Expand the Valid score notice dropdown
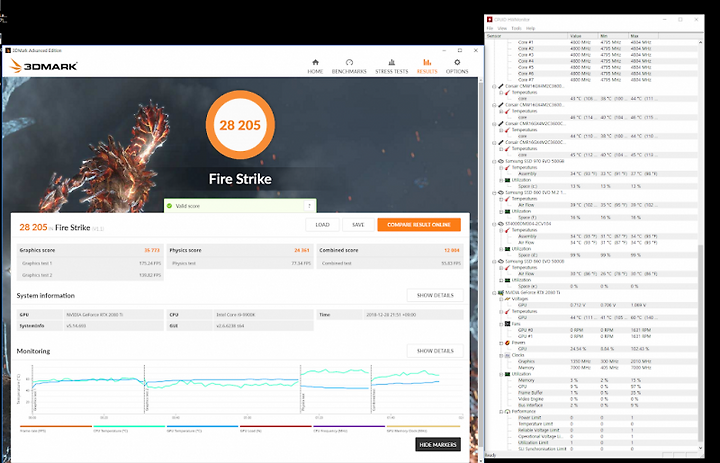Image resolution: width=720 pixels, height=463 pixels. point(309,206)
